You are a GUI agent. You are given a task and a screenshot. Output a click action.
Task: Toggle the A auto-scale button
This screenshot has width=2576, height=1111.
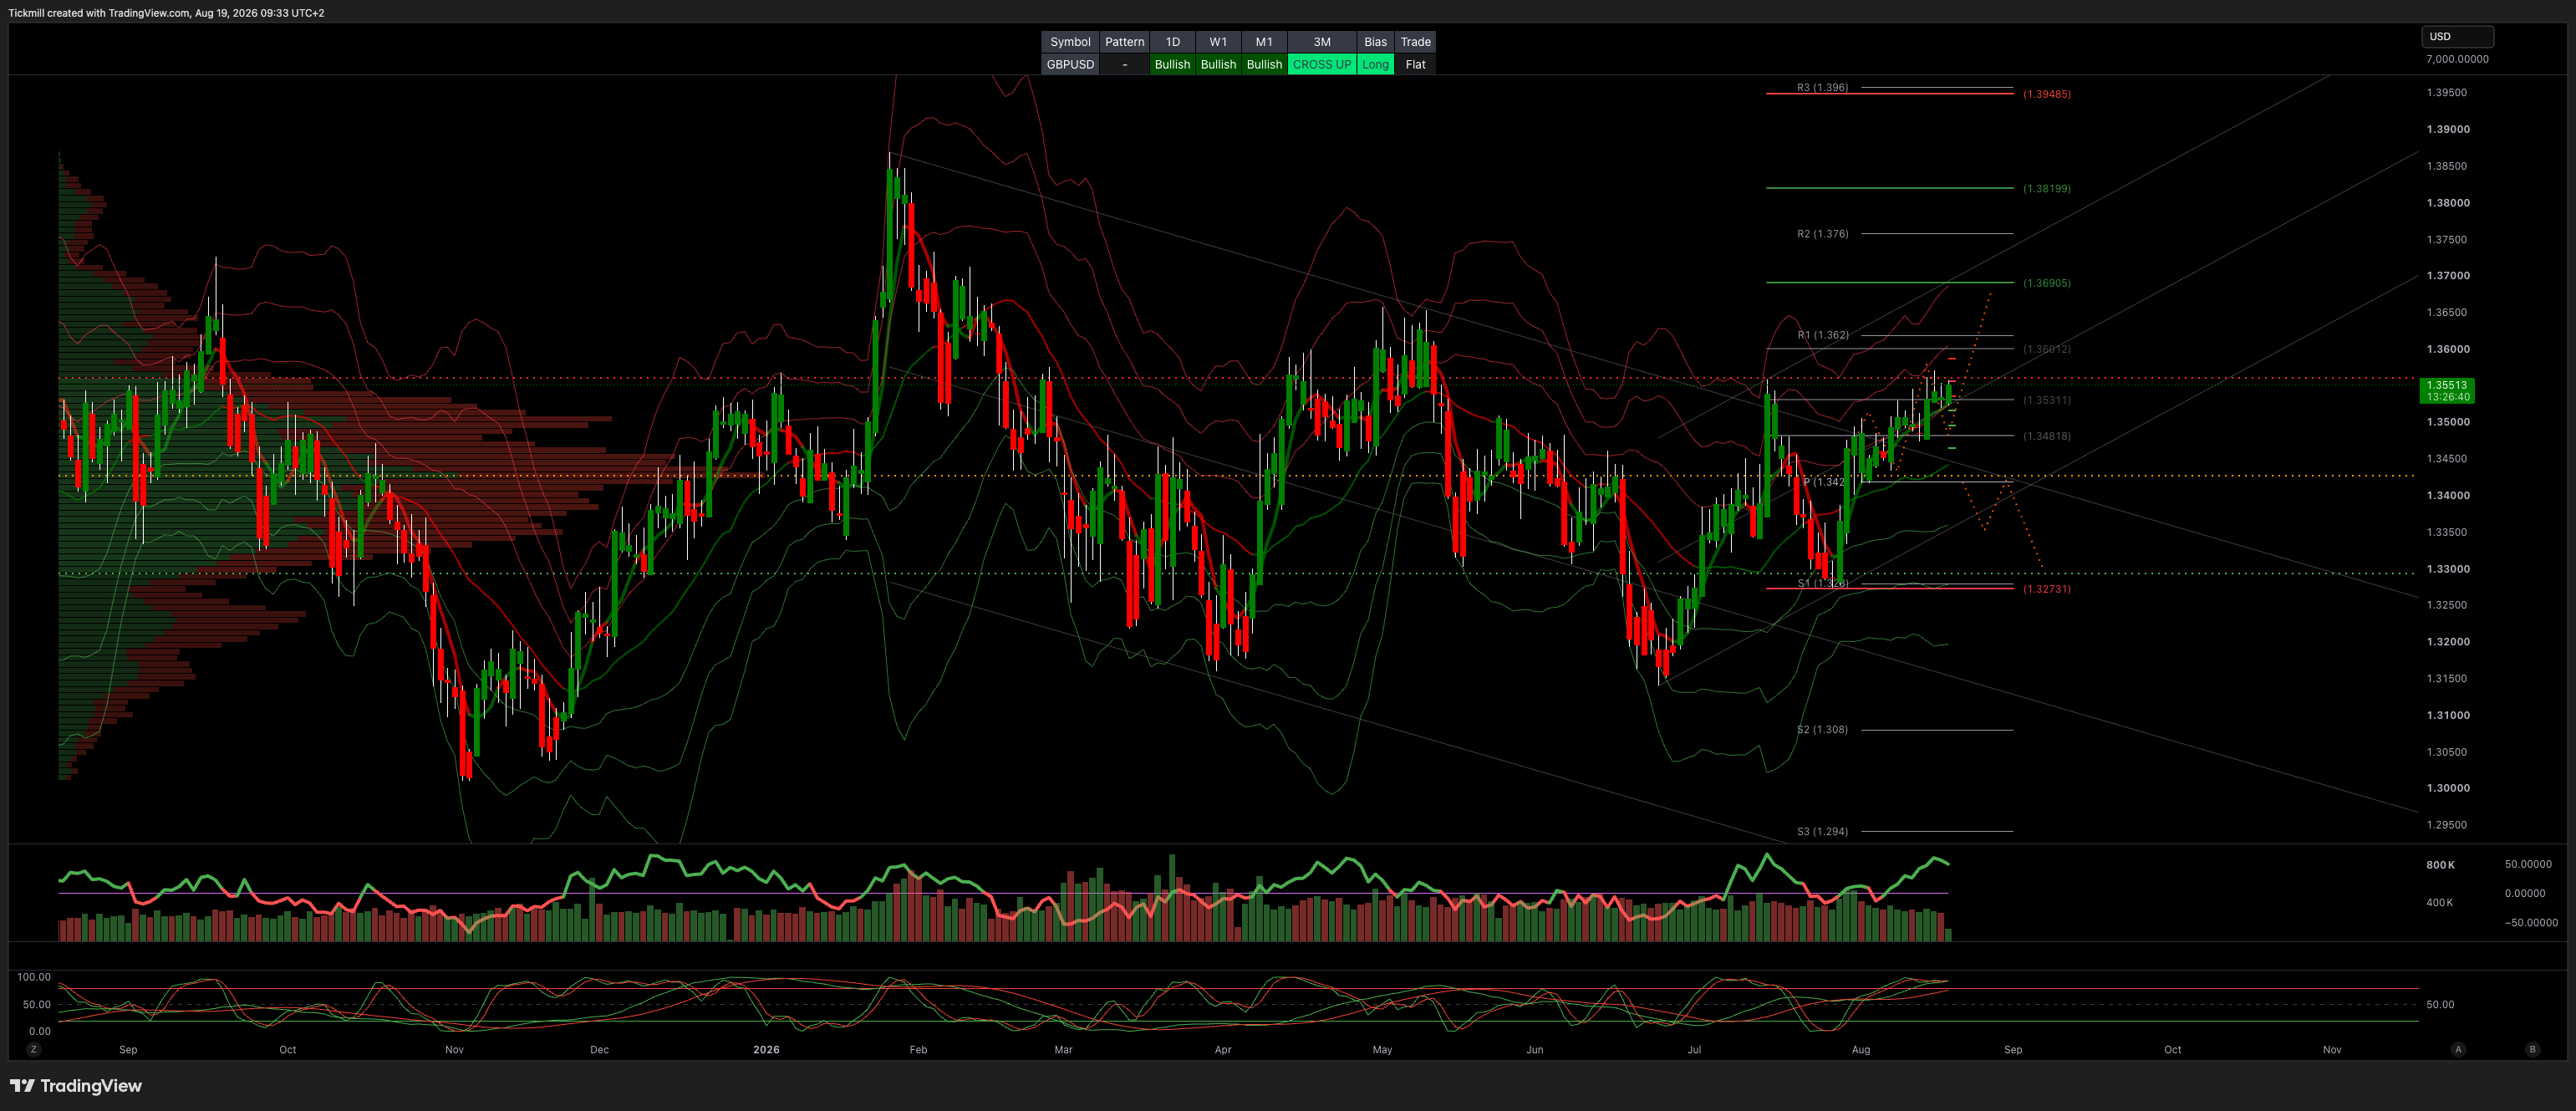click(x=2458, y=1049)
